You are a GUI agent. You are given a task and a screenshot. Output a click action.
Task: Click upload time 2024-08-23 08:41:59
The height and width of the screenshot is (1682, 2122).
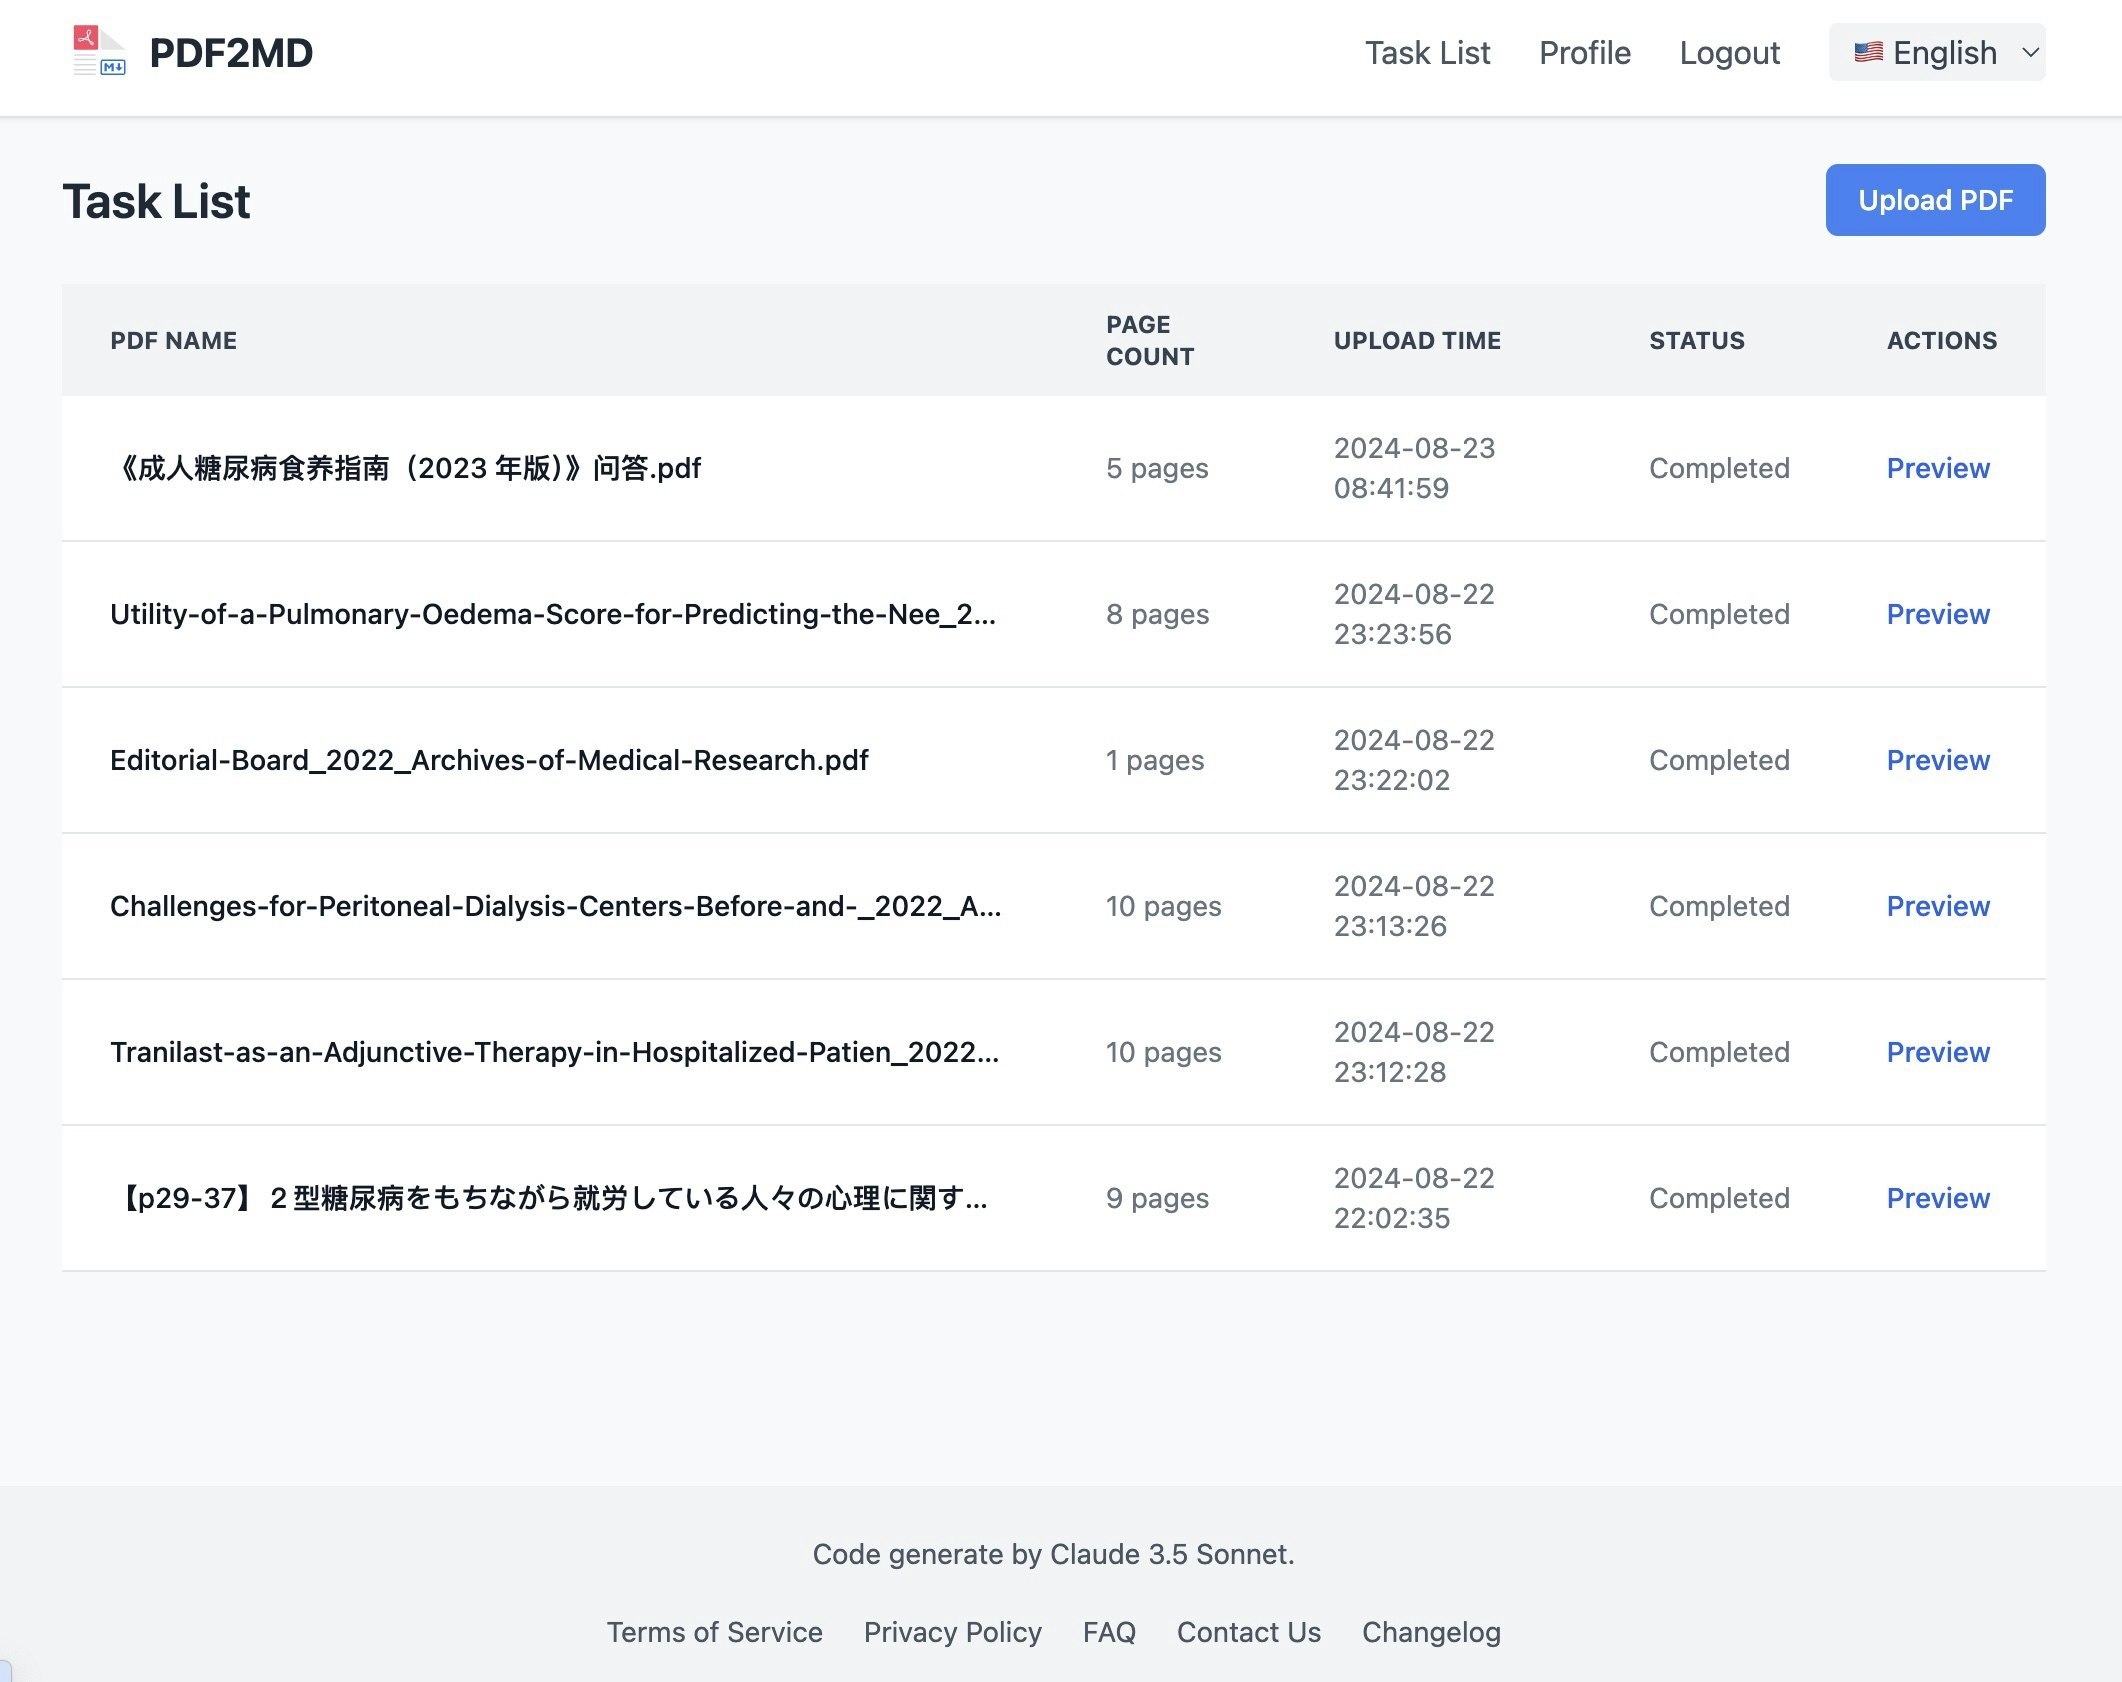coord(1414,468)
